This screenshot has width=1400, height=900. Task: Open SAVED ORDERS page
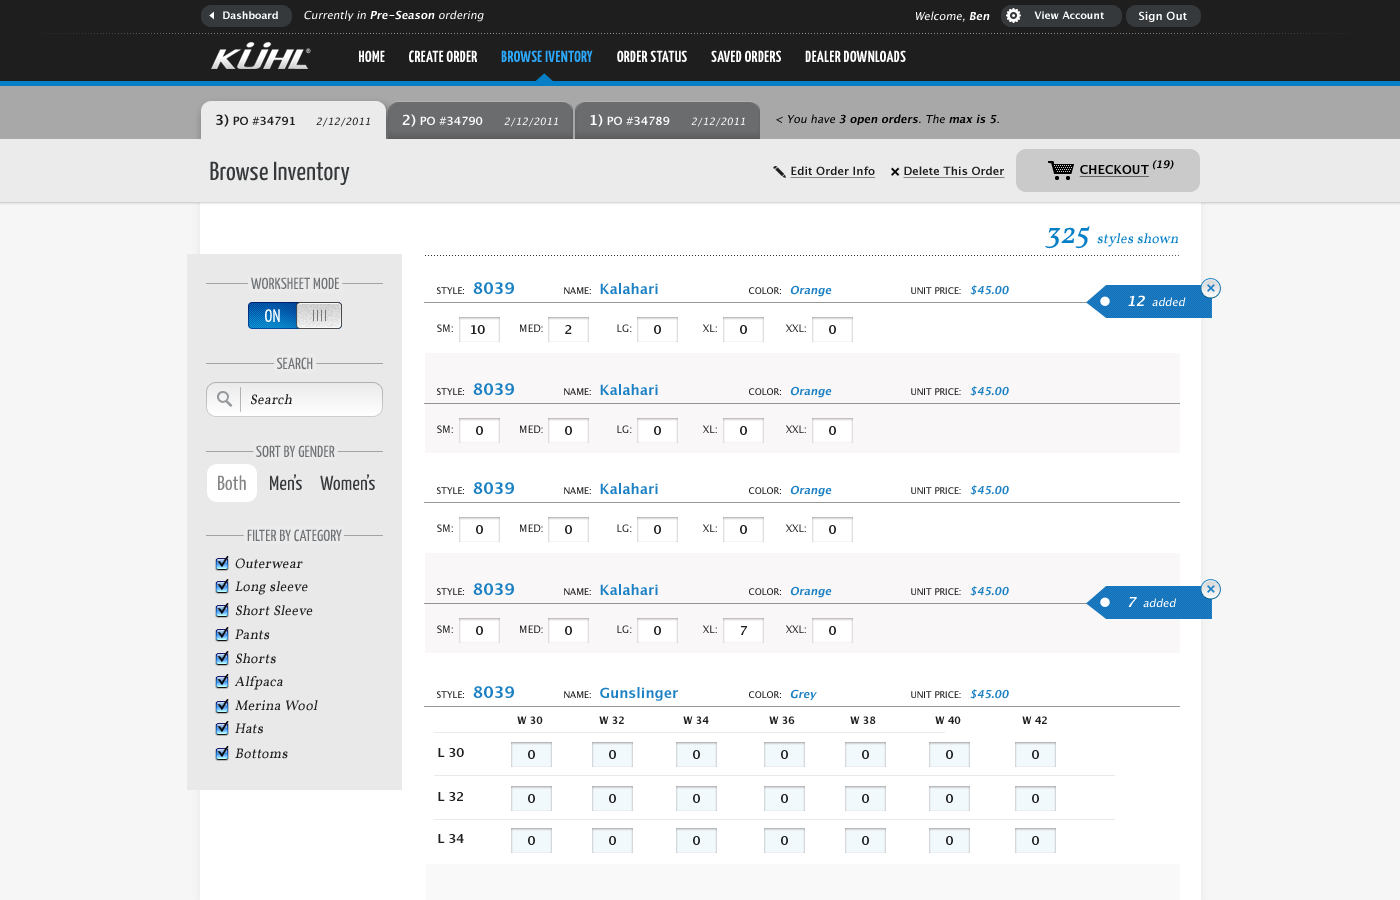coord(746,57)
